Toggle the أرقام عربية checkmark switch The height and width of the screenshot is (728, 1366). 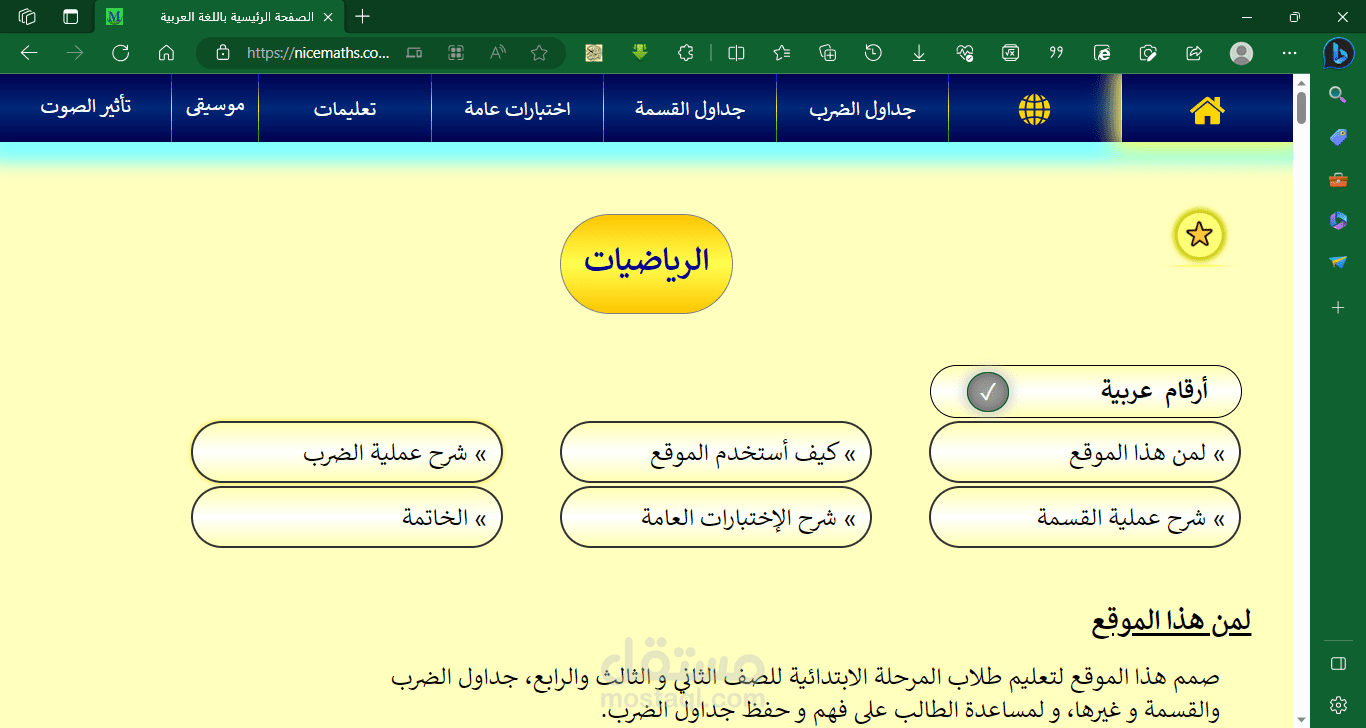[x=988, y=392]
